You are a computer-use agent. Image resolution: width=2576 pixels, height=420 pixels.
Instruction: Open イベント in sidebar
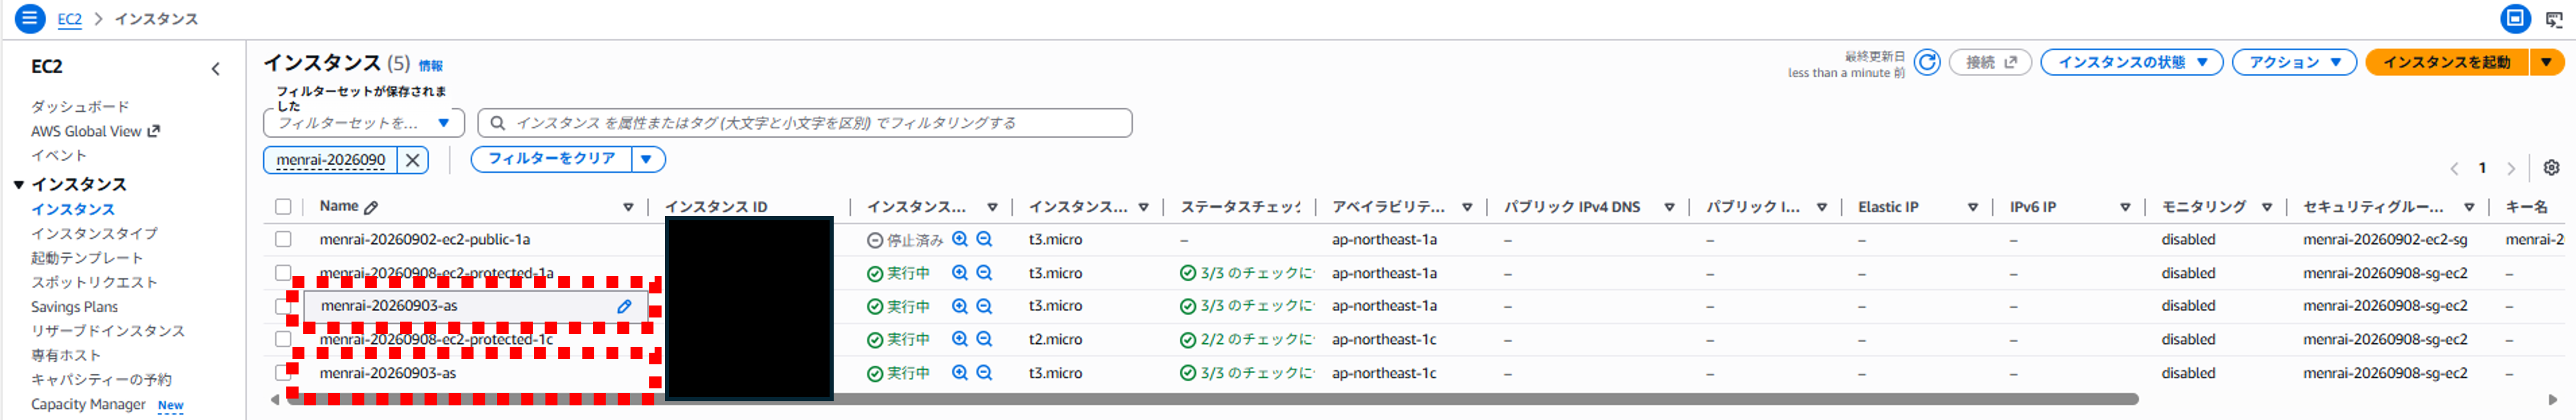click(59, 156)
